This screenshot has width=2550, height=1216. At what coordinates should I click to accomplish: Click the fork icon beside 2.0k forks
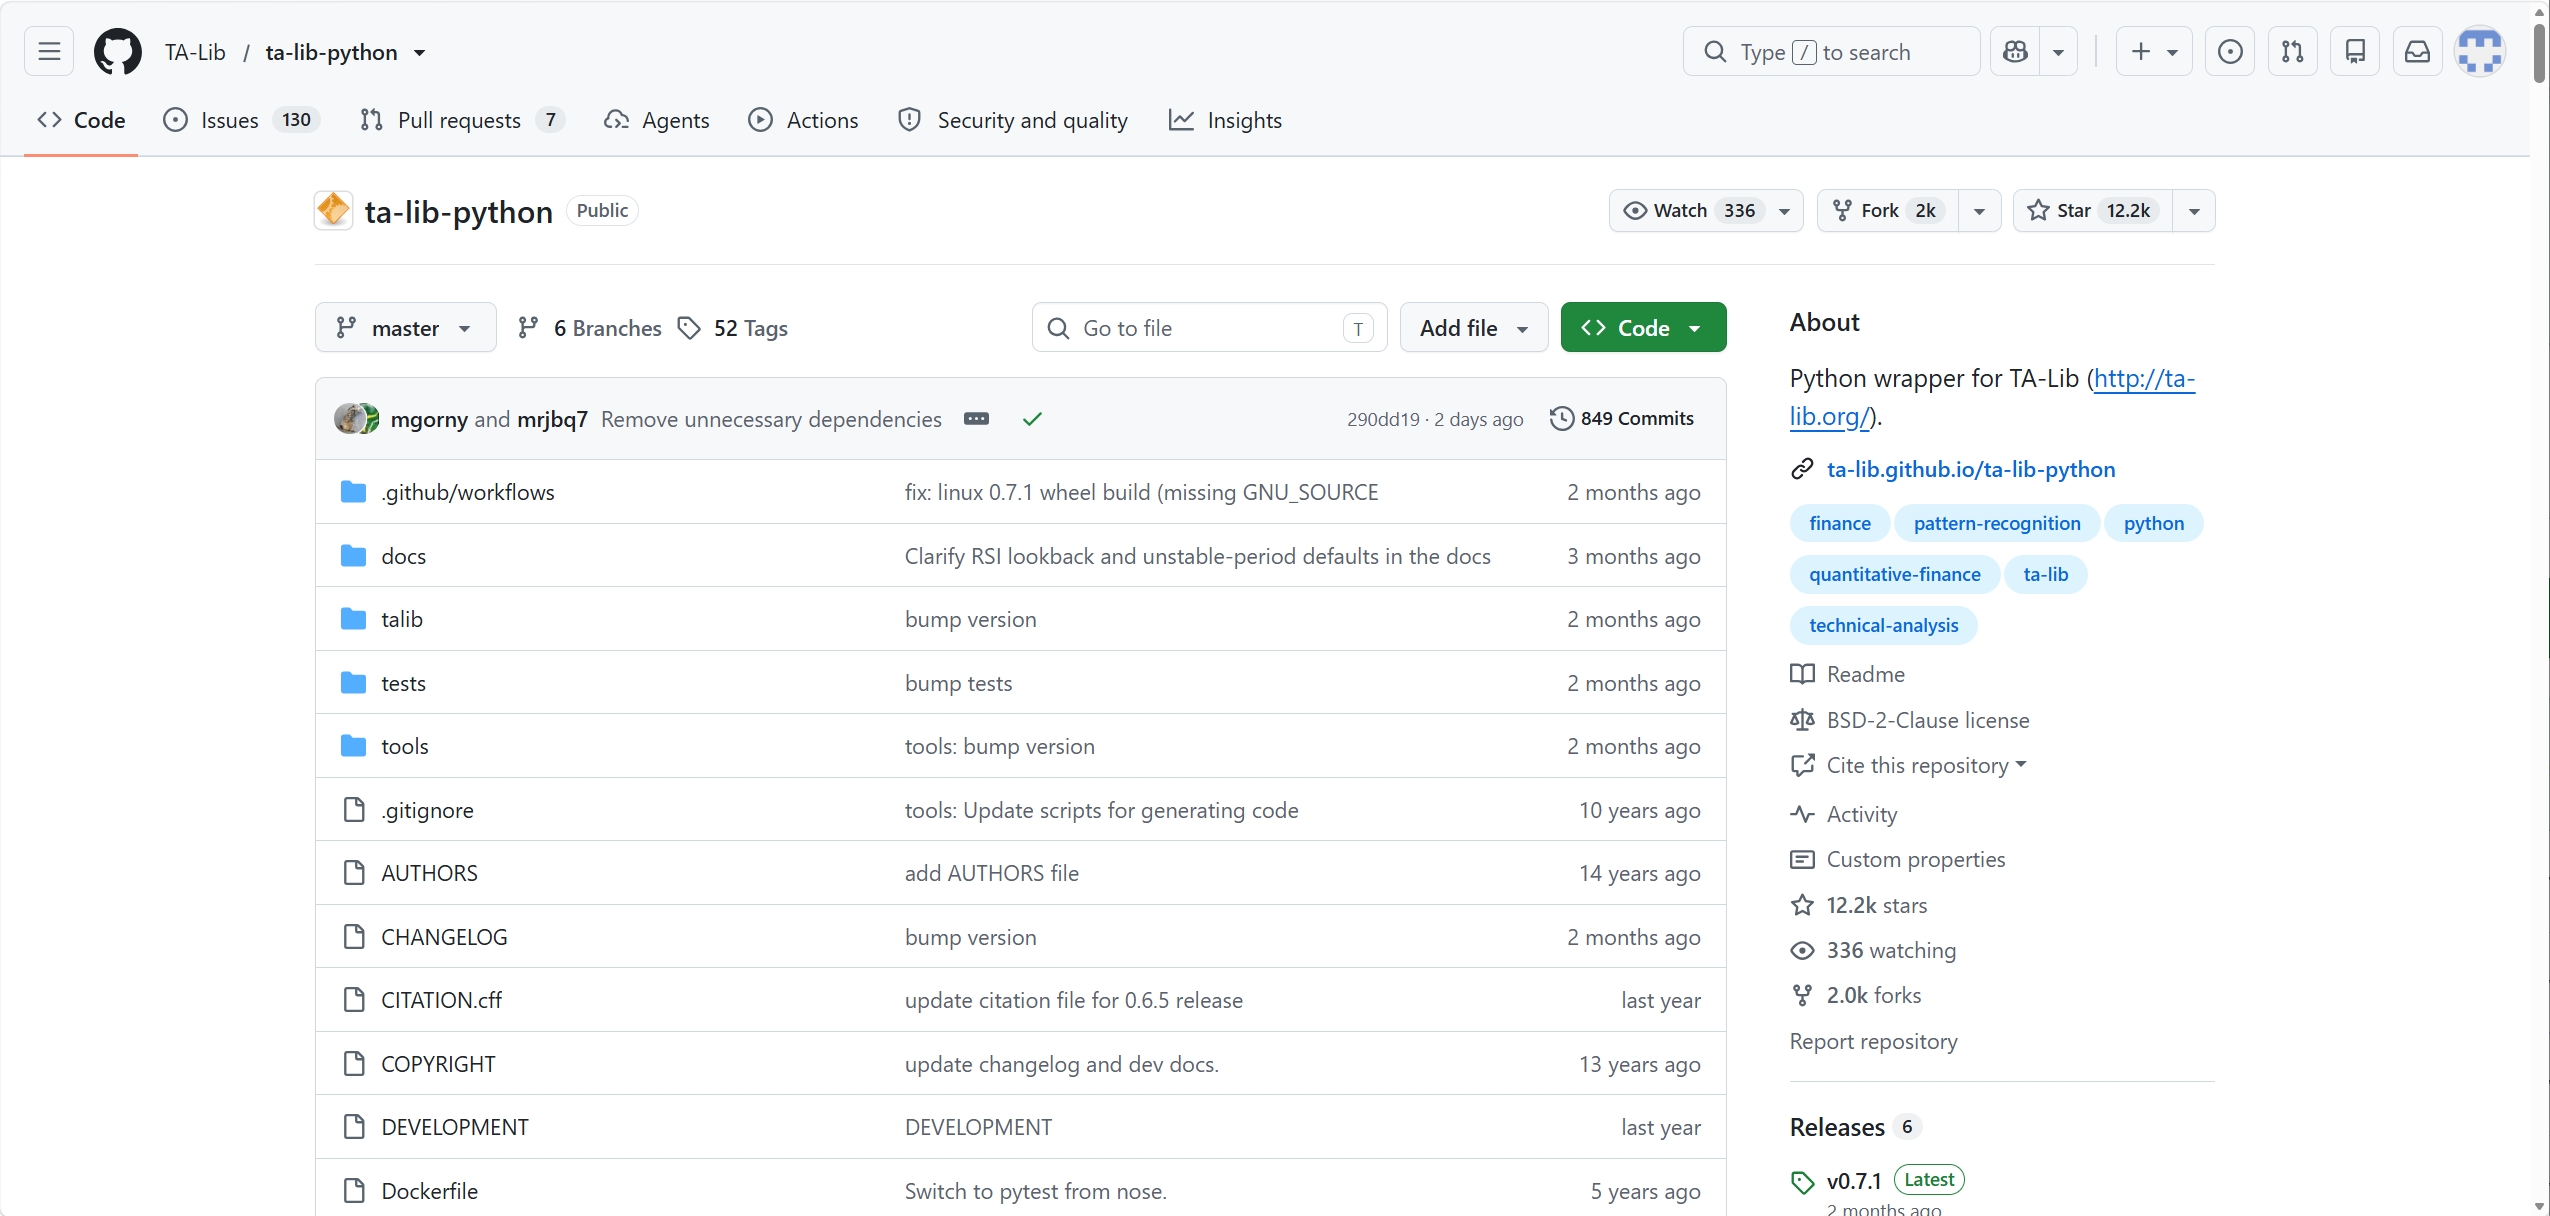(x=1802, y=994)
